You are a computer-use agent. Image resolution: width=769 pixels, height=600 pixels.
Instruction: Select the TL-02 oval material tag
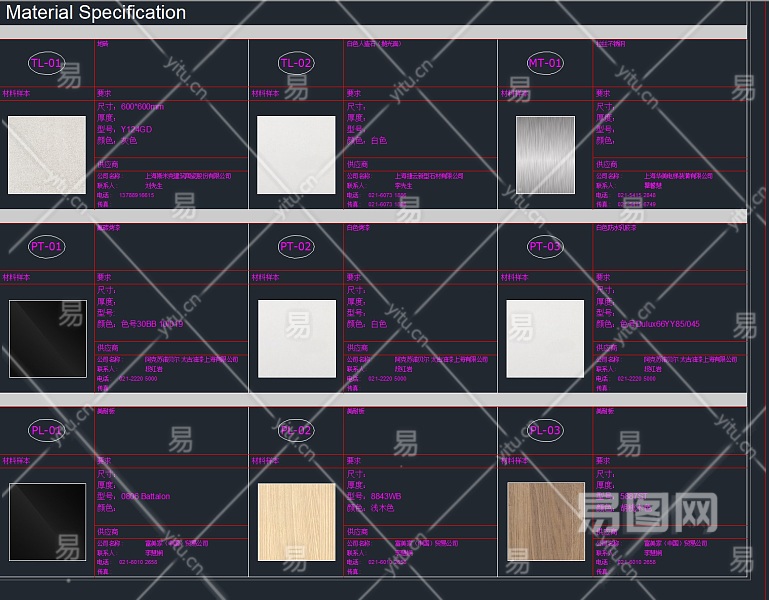click(296, 63)
